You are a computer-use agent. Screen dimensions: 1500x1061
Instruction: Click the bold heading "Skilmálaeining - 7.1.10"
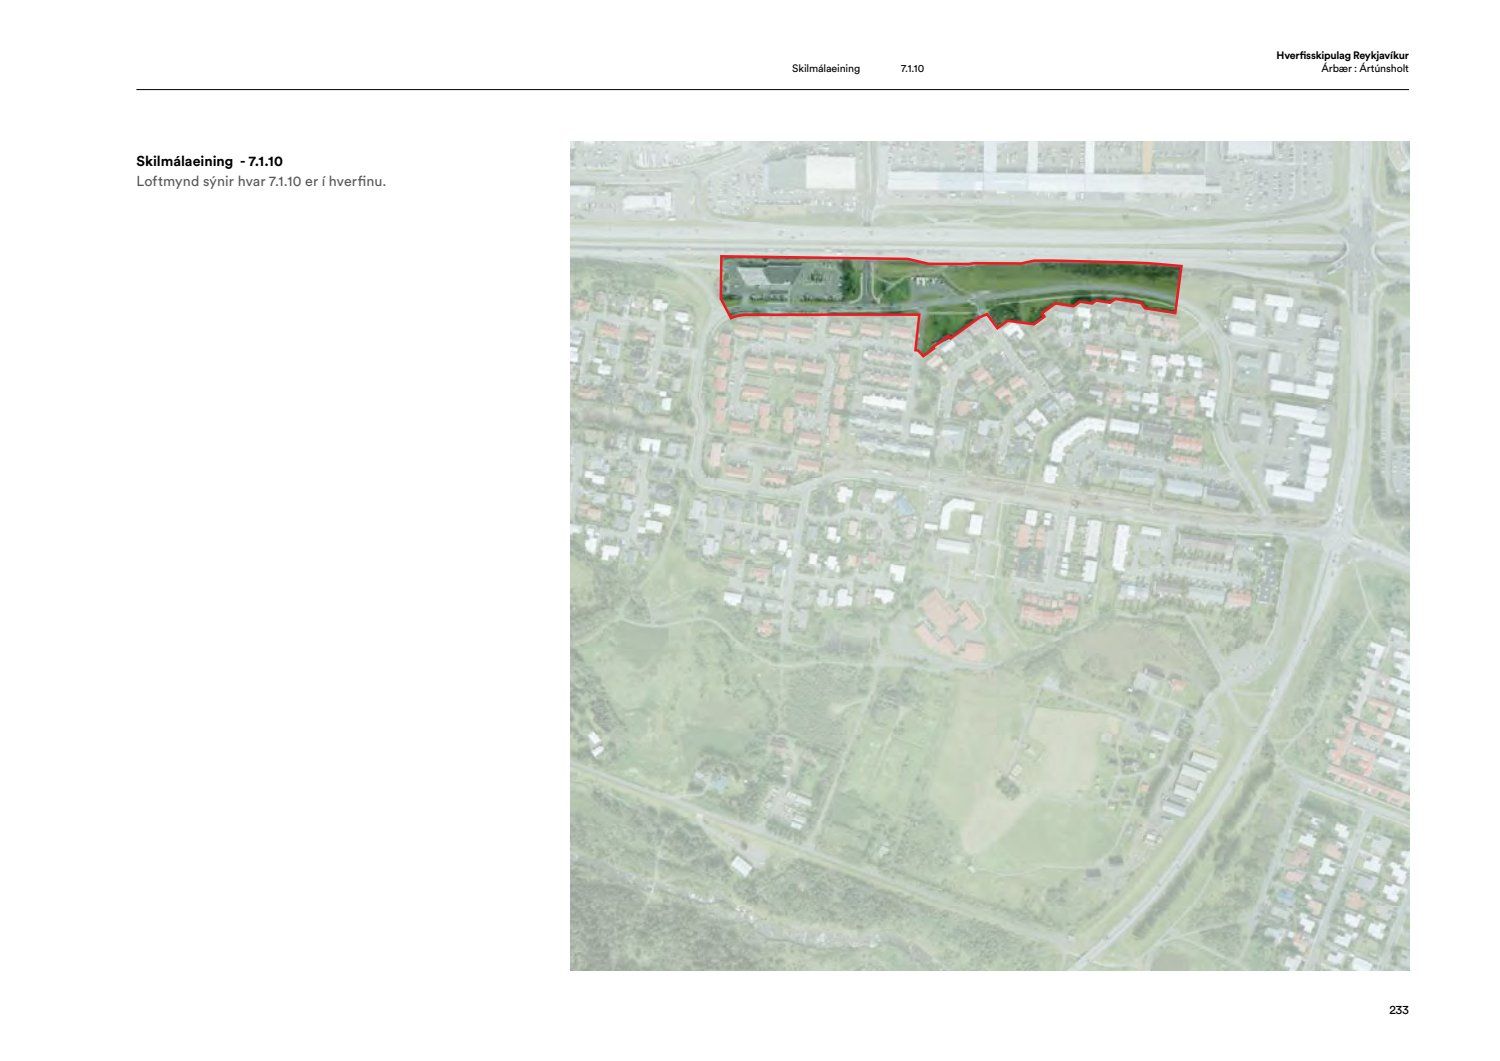coord(209,161)
